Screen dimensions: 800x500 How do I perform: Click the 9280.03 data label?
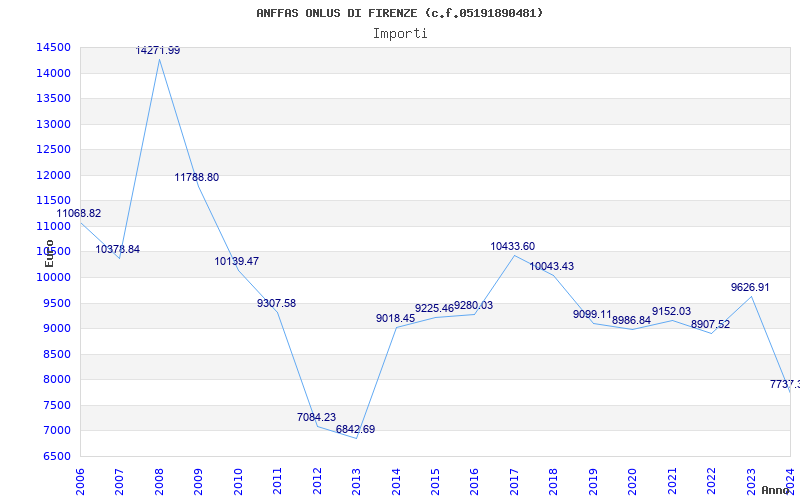(x=473, y=306)
